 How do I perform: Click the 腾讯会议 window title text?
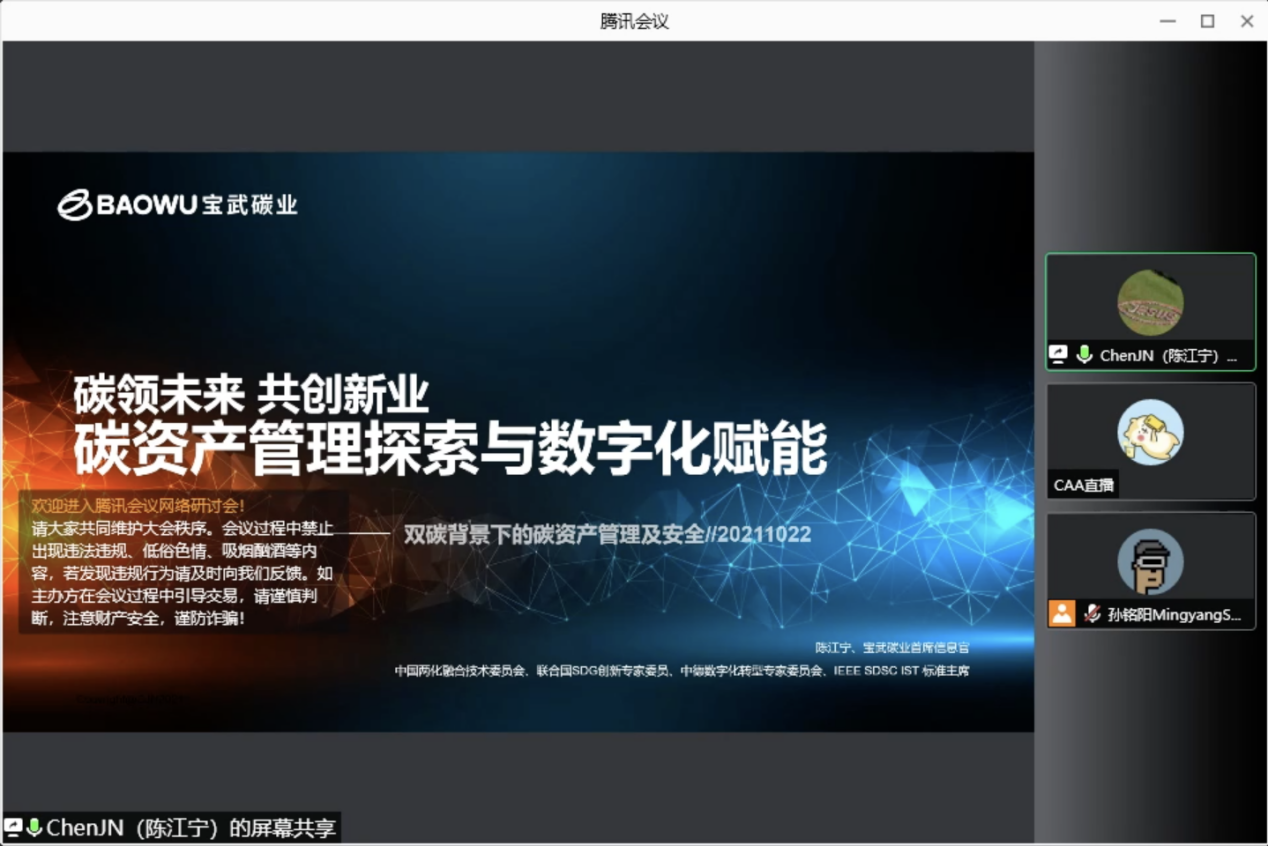[x=634, y=21]
